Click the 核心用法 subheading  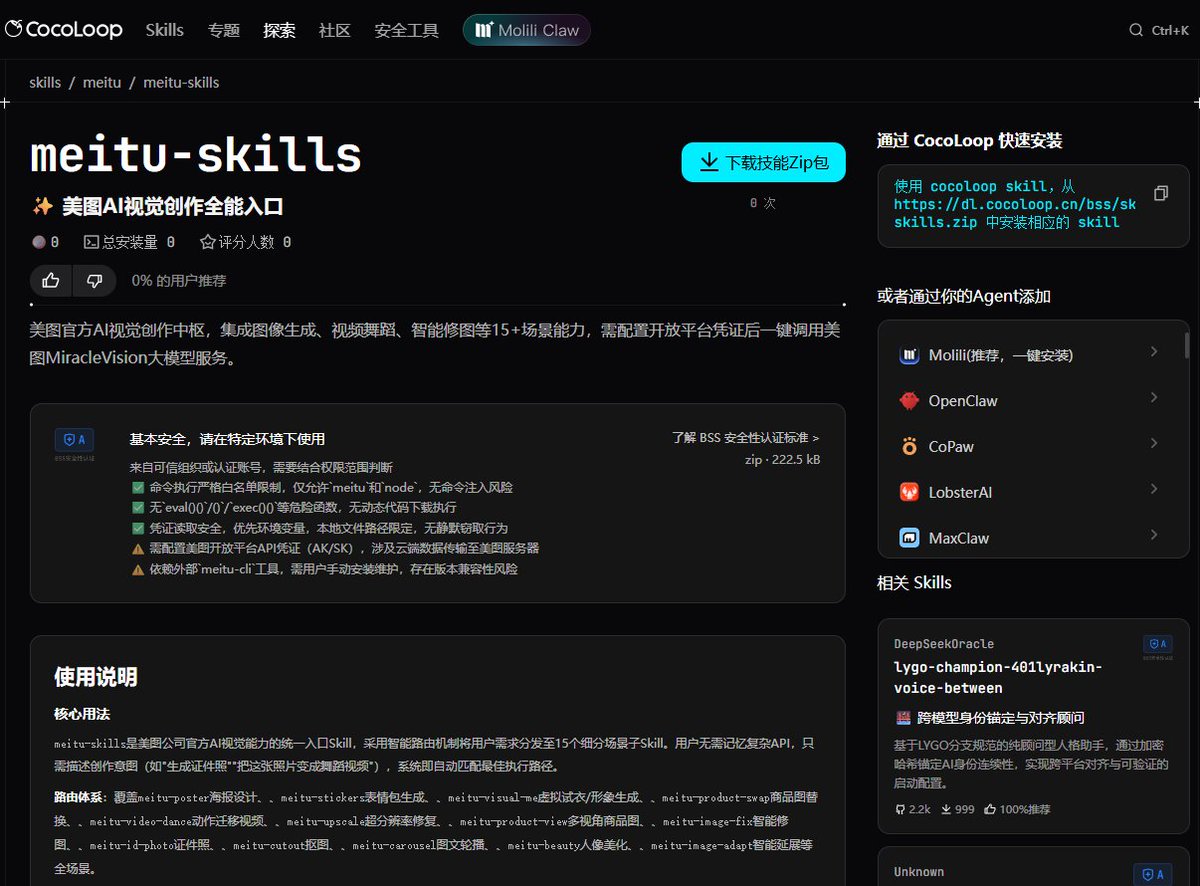[x=82, y=714]
